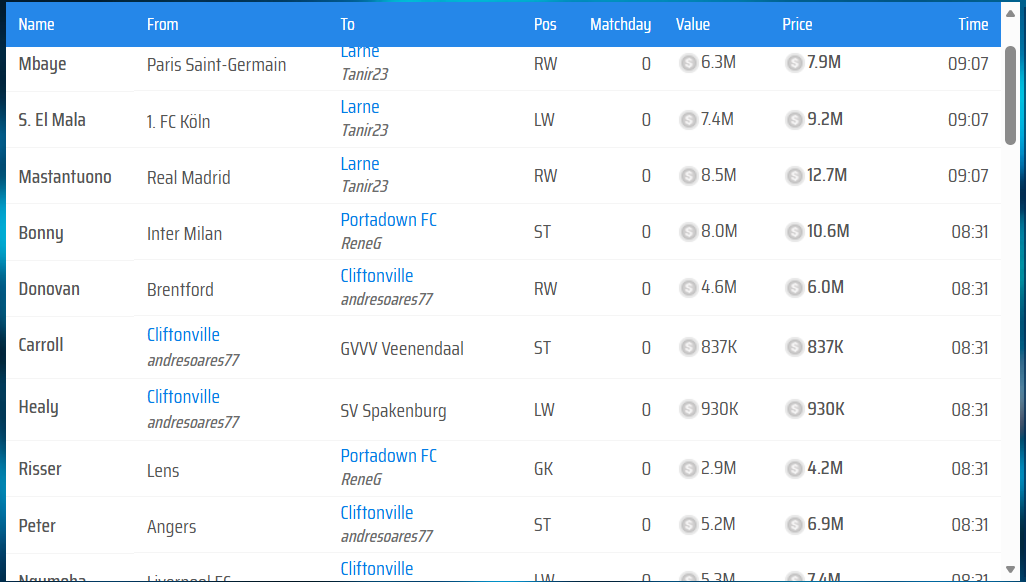
Task: Click the coin icon beside Healy's 930K value
Action: point(689,409)
